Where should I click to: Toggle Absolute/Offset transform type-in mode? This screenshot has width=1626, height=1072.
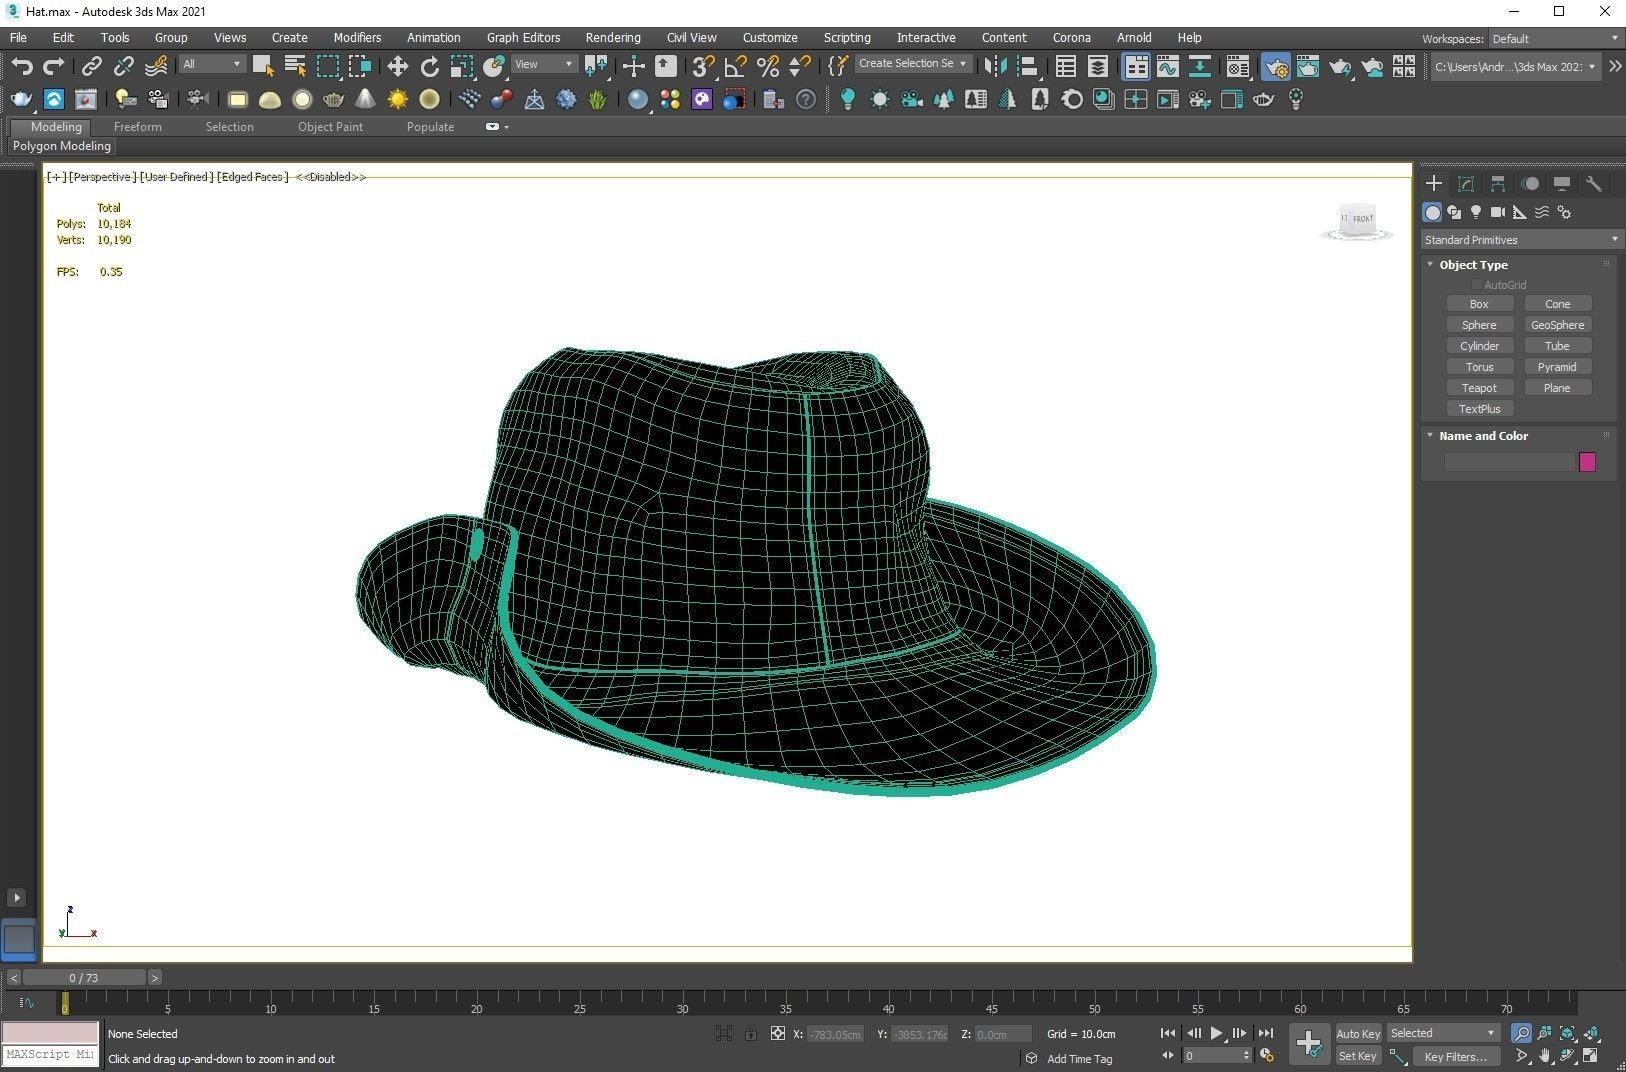point(778,1034)
